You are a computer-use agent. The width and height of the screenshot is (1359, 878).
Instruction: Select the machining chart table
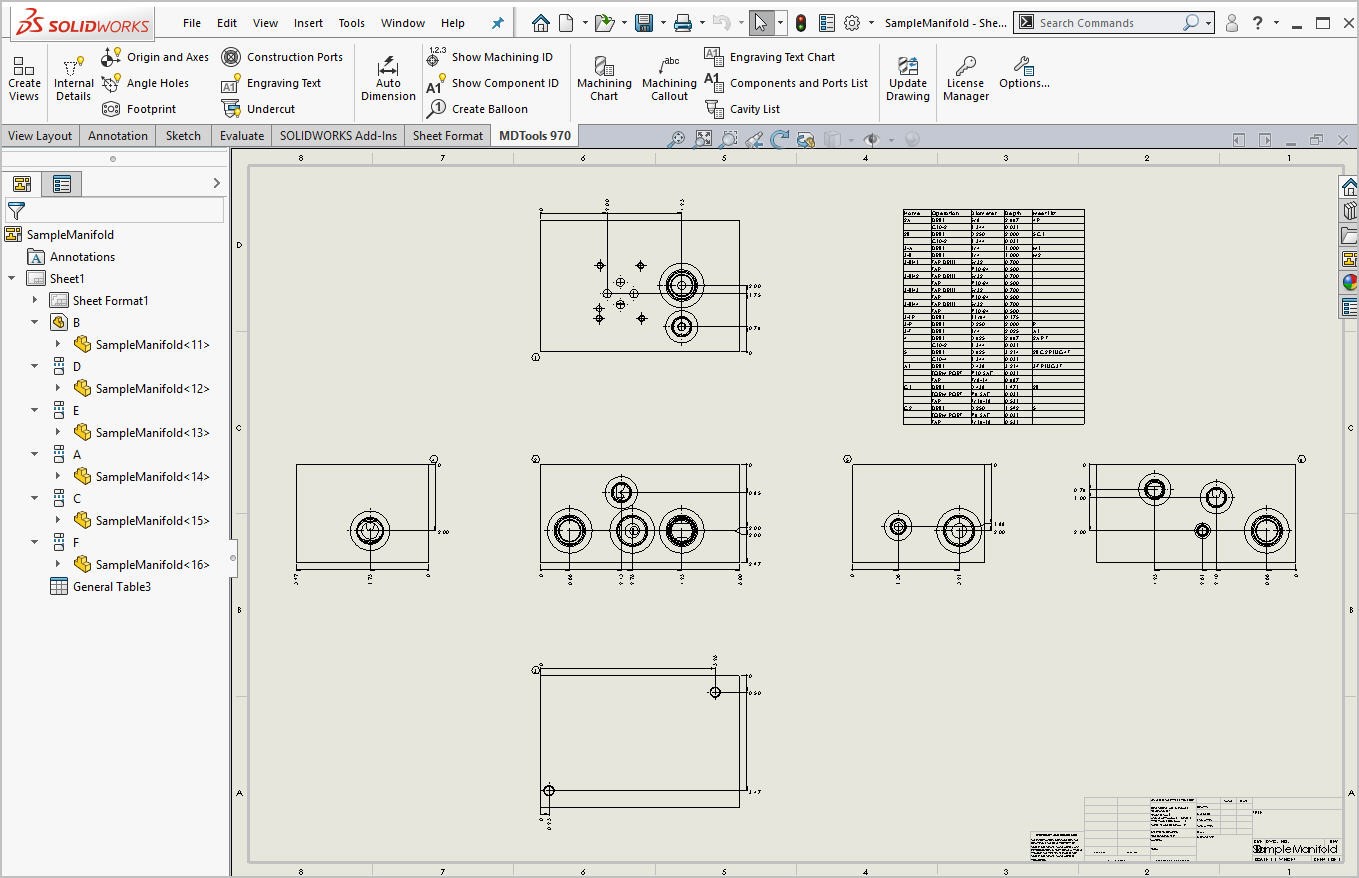tap(993, 316)
